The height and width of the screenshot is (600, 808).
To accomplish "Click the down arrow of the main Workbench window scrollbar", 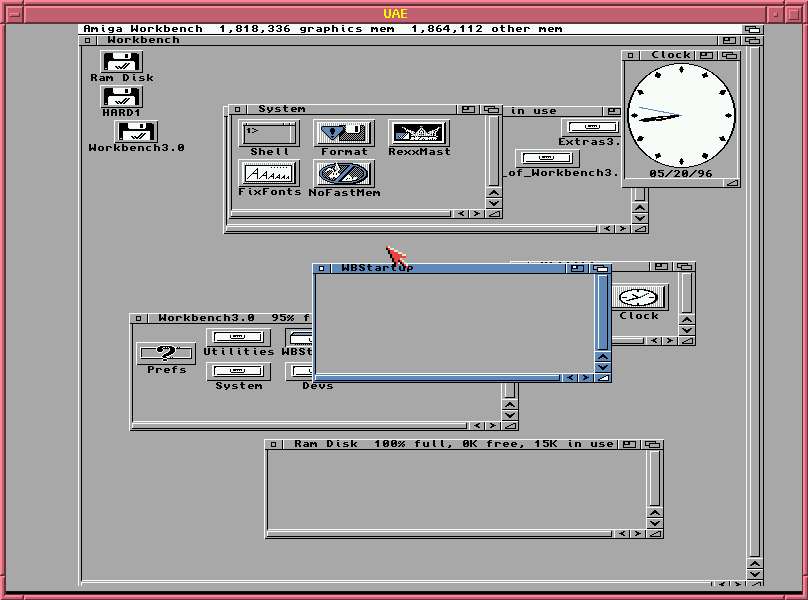I will (755, 574).
